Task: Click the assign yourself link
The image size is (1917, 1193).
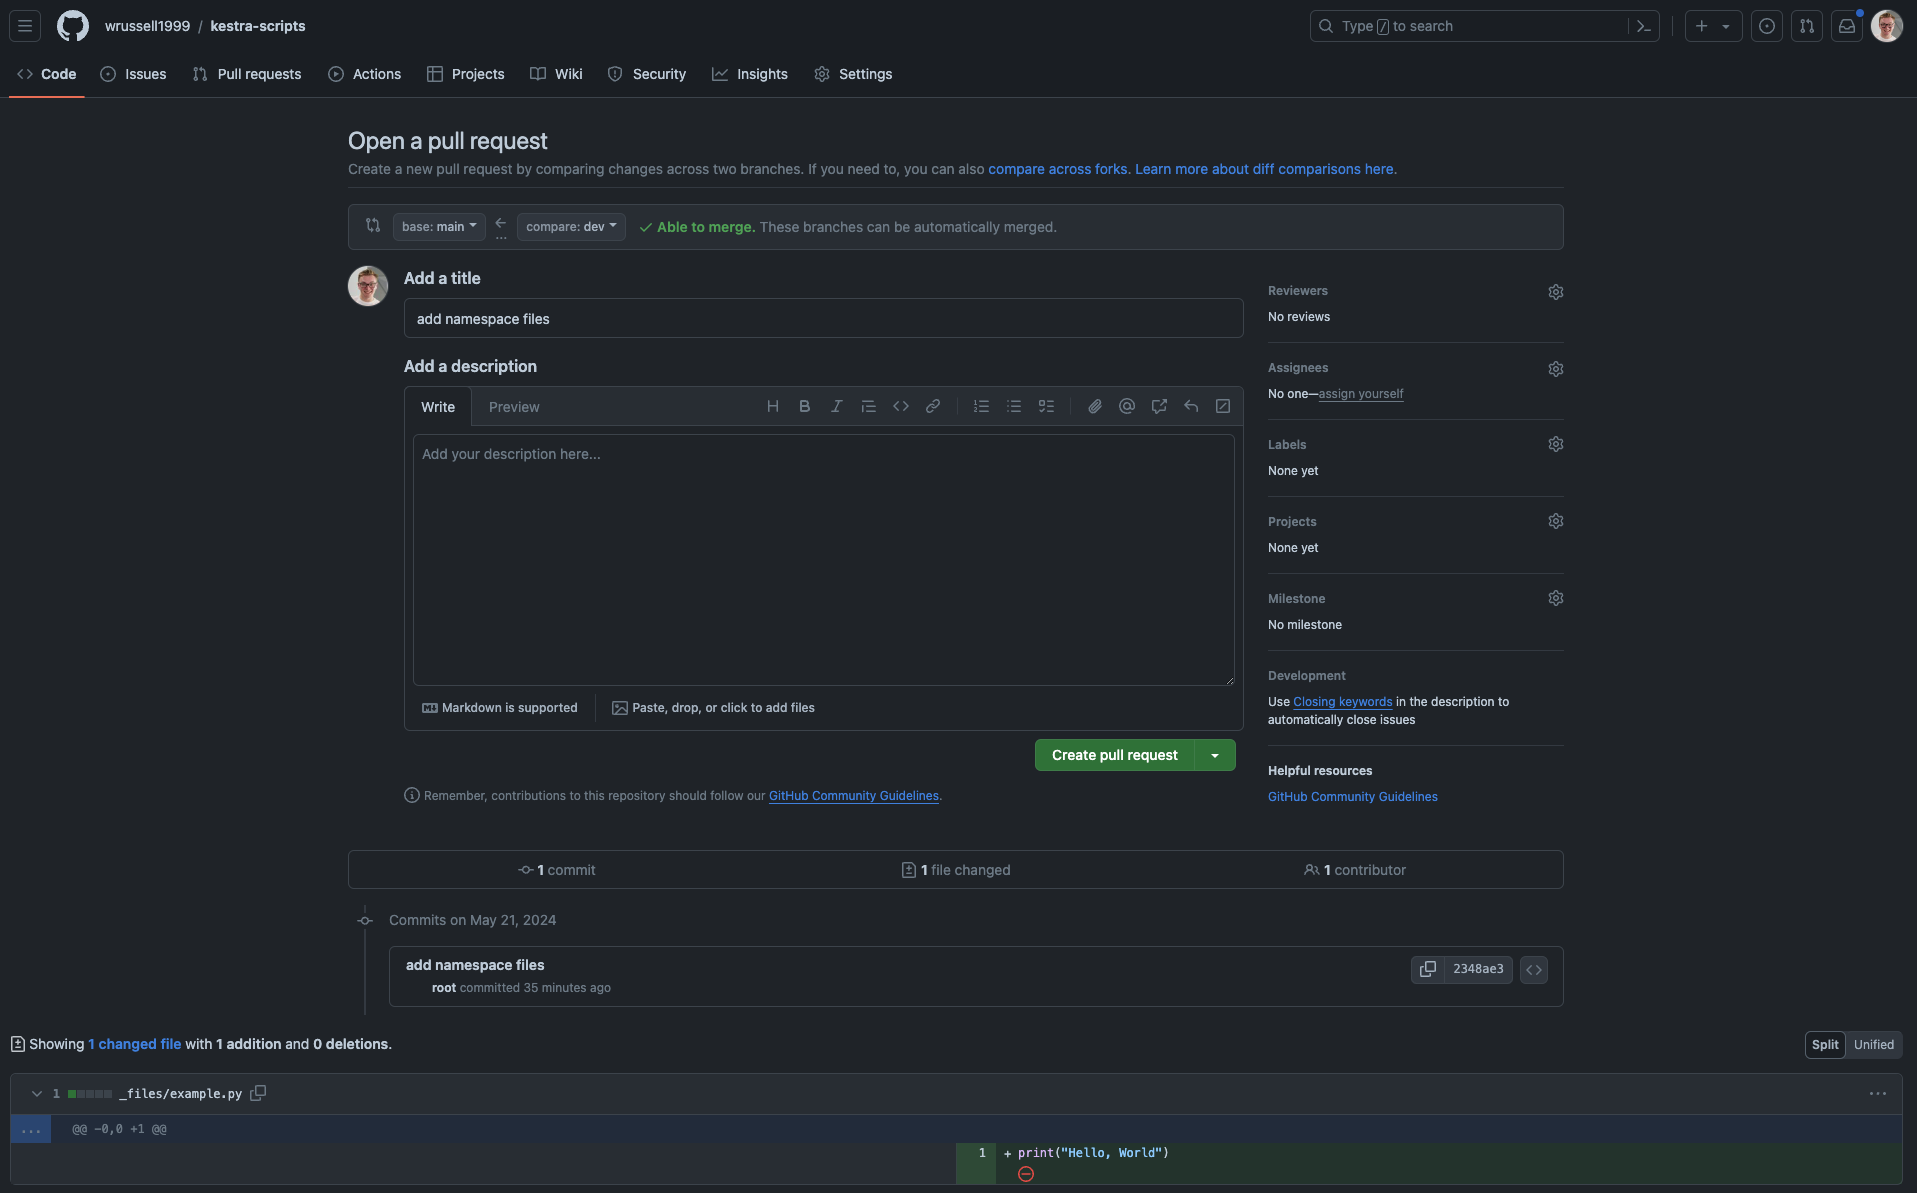Action: point(1360,394)
